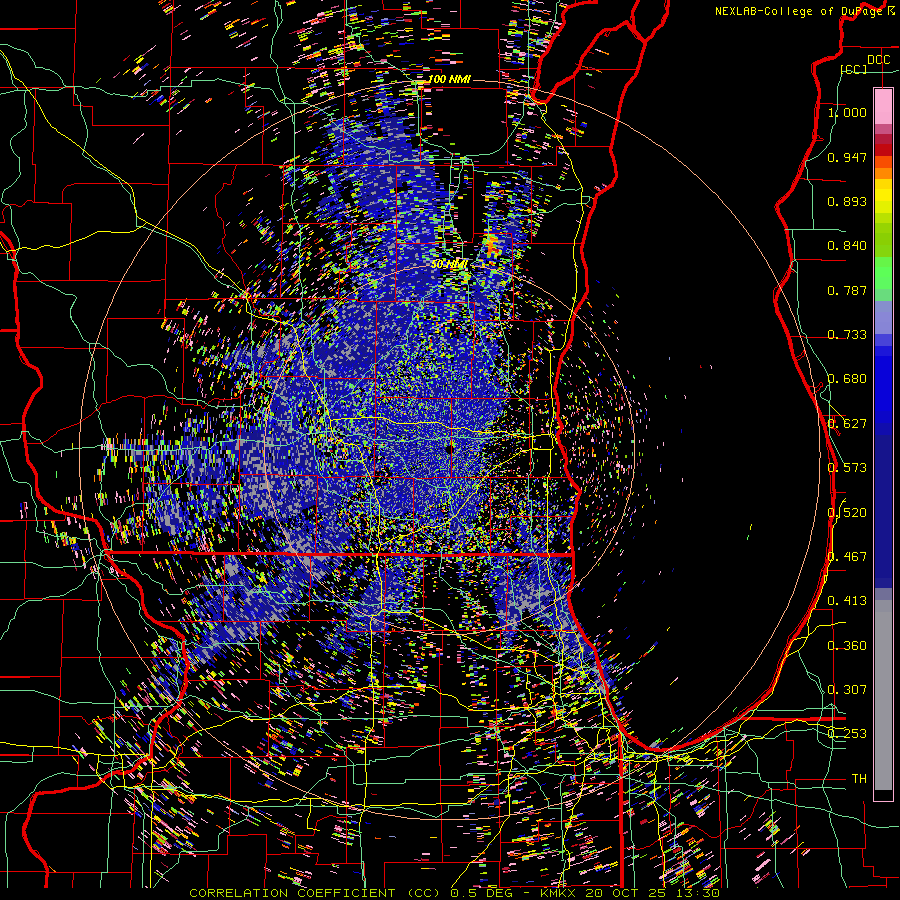Select the 0.733 legend value

847,335
